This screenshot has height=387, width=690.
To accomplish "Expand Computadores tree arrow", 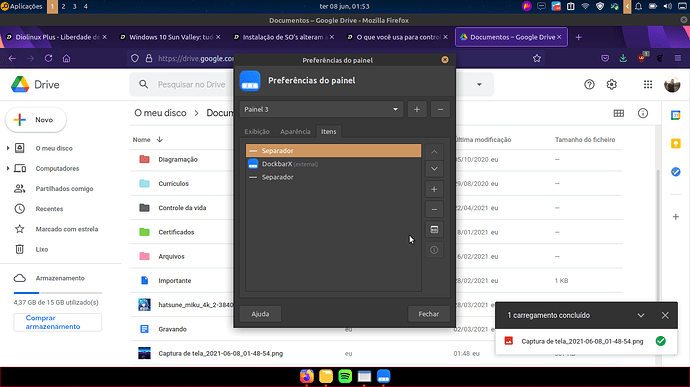I will 8,168.
